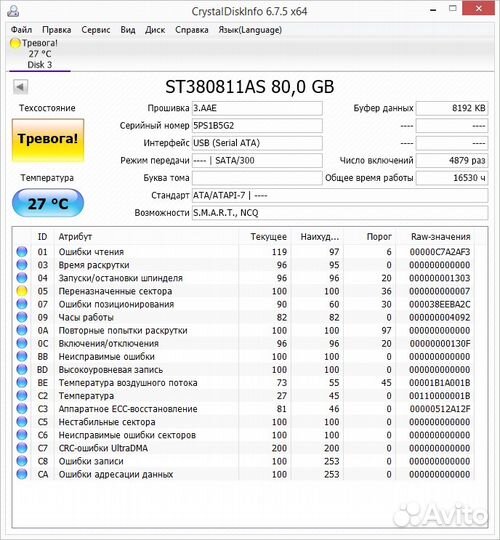Viewport: 500px width, 540px height.
Task: Open the Диск menu
Action: click(155, 30)
